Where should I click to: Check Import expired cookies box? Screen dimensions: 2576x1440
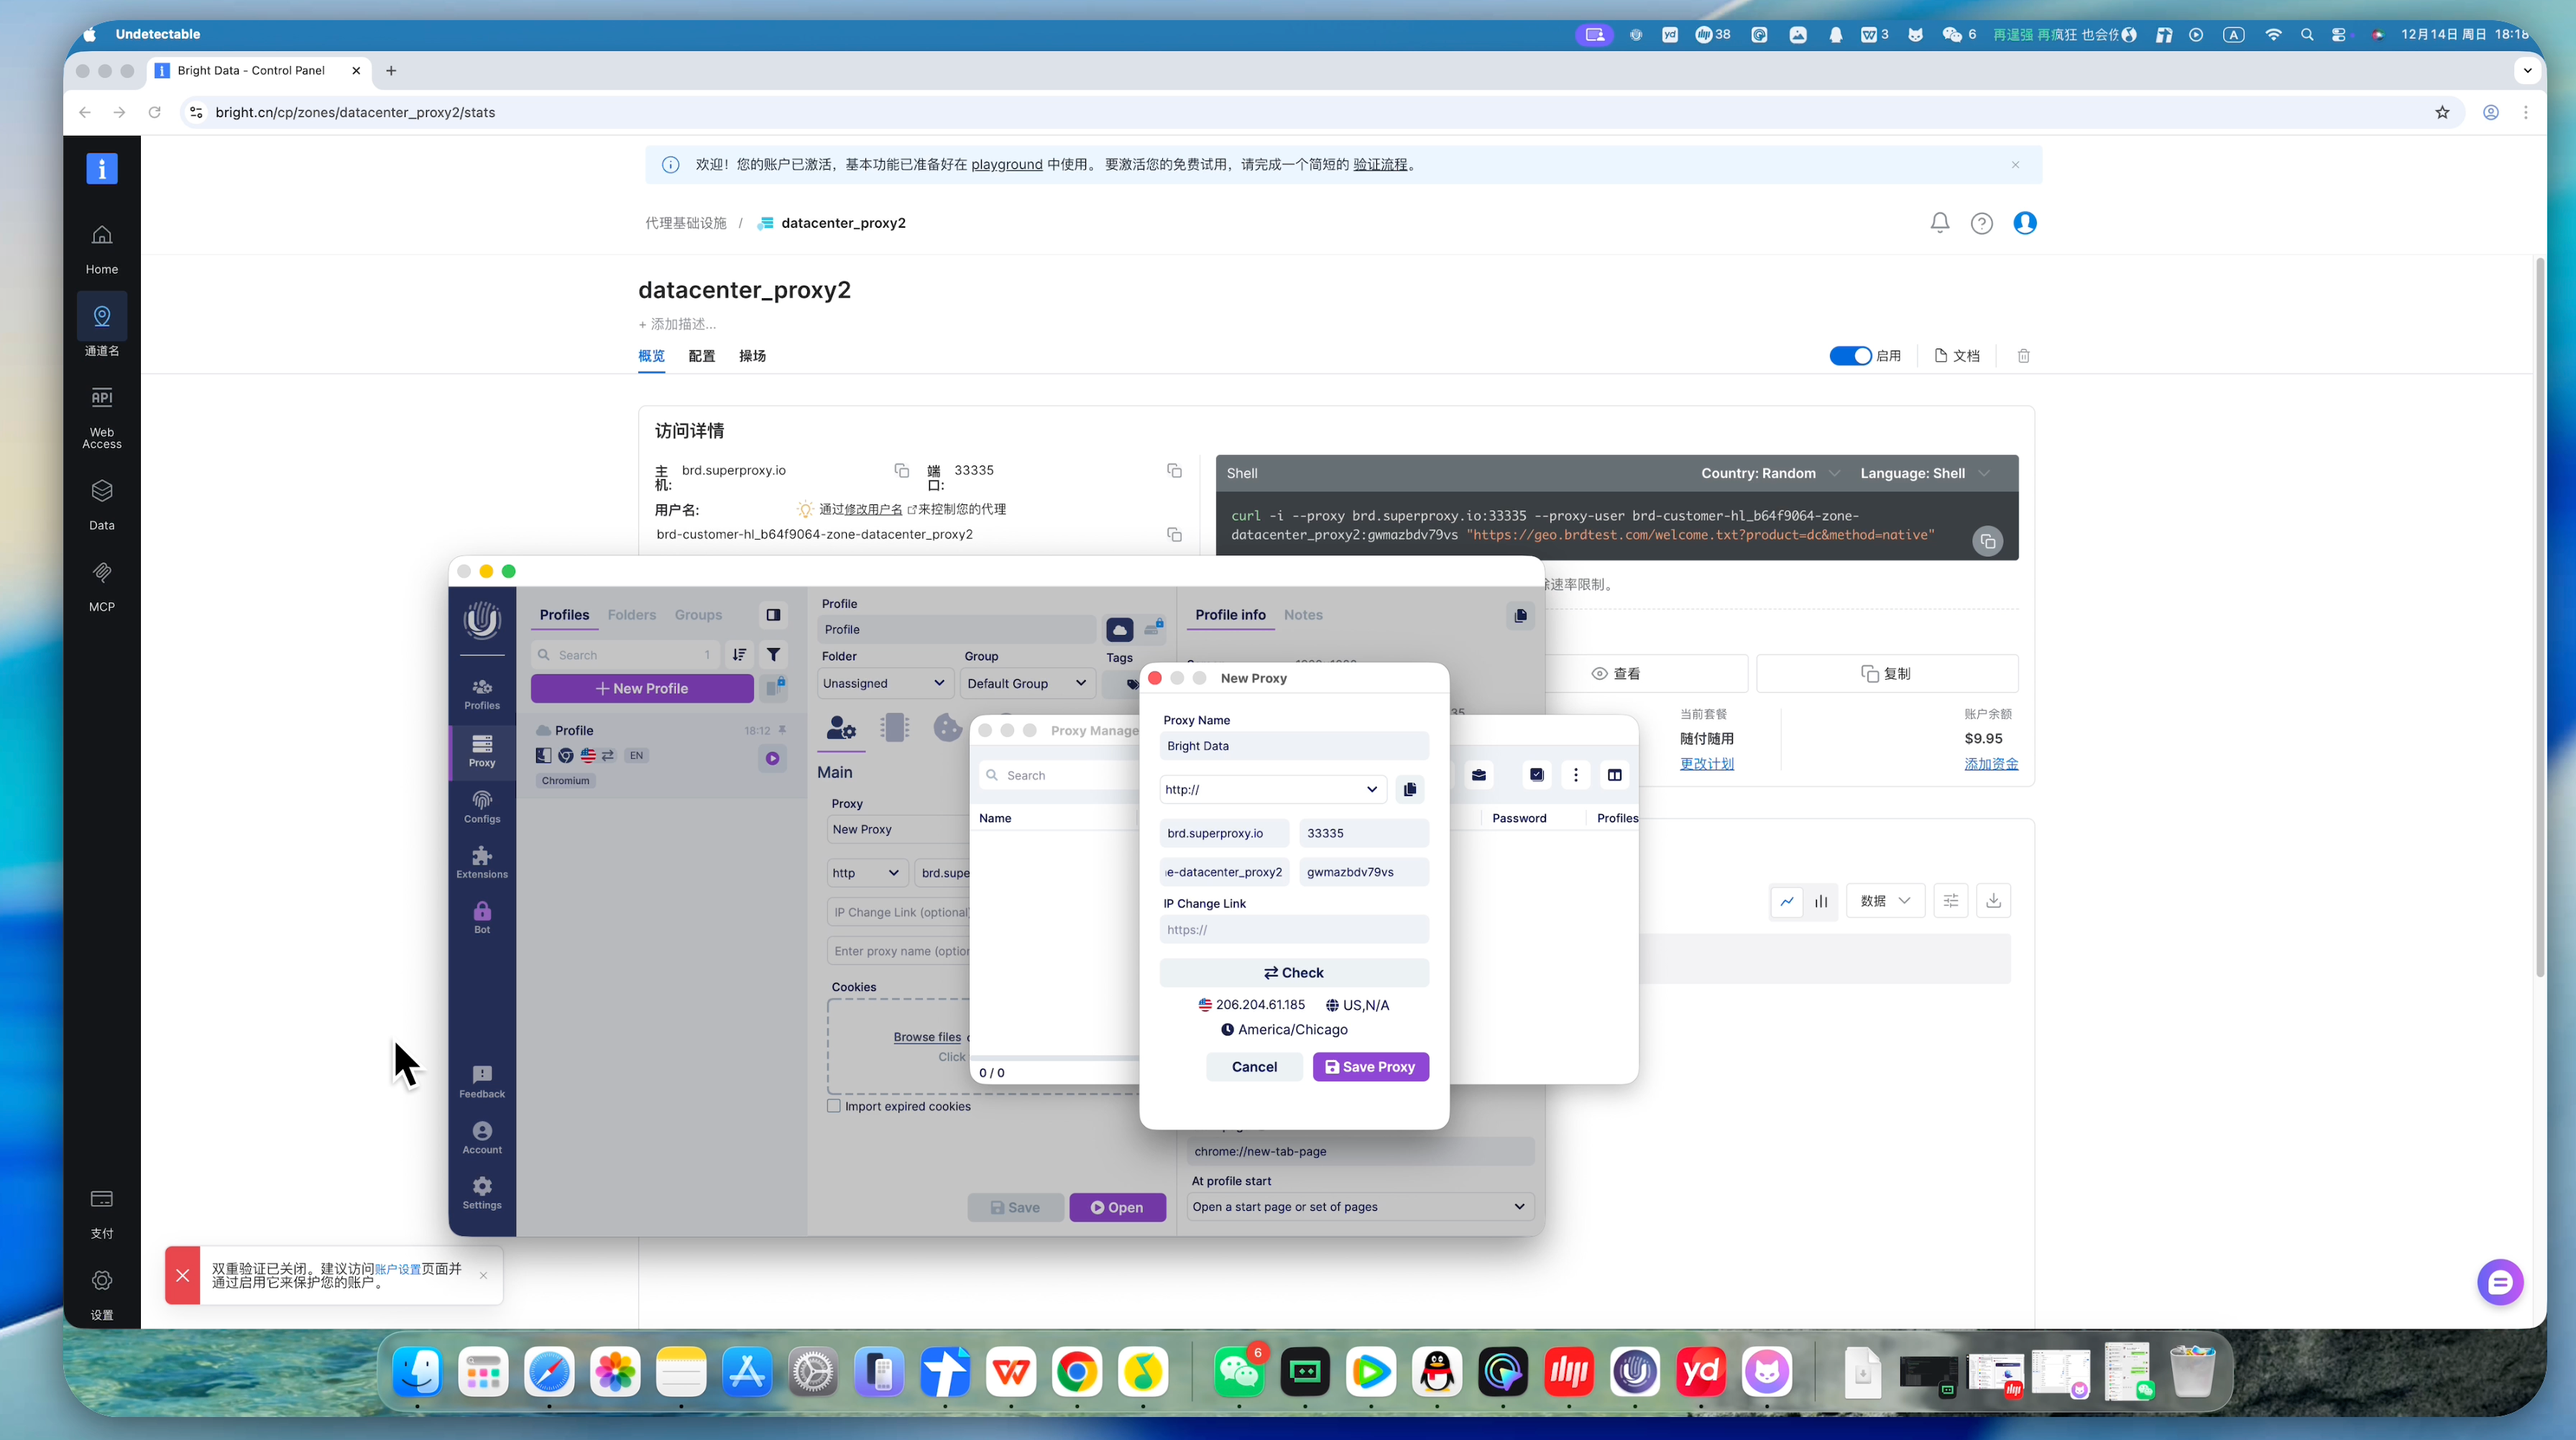point(834,1106)
